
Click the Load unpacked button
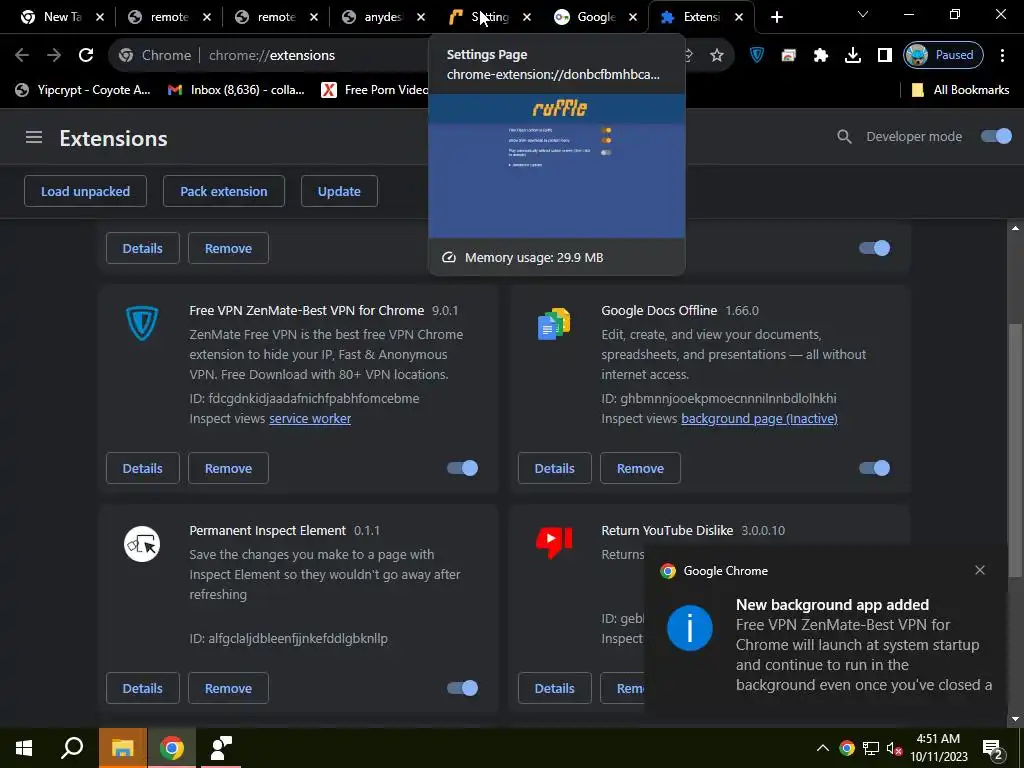86,191
